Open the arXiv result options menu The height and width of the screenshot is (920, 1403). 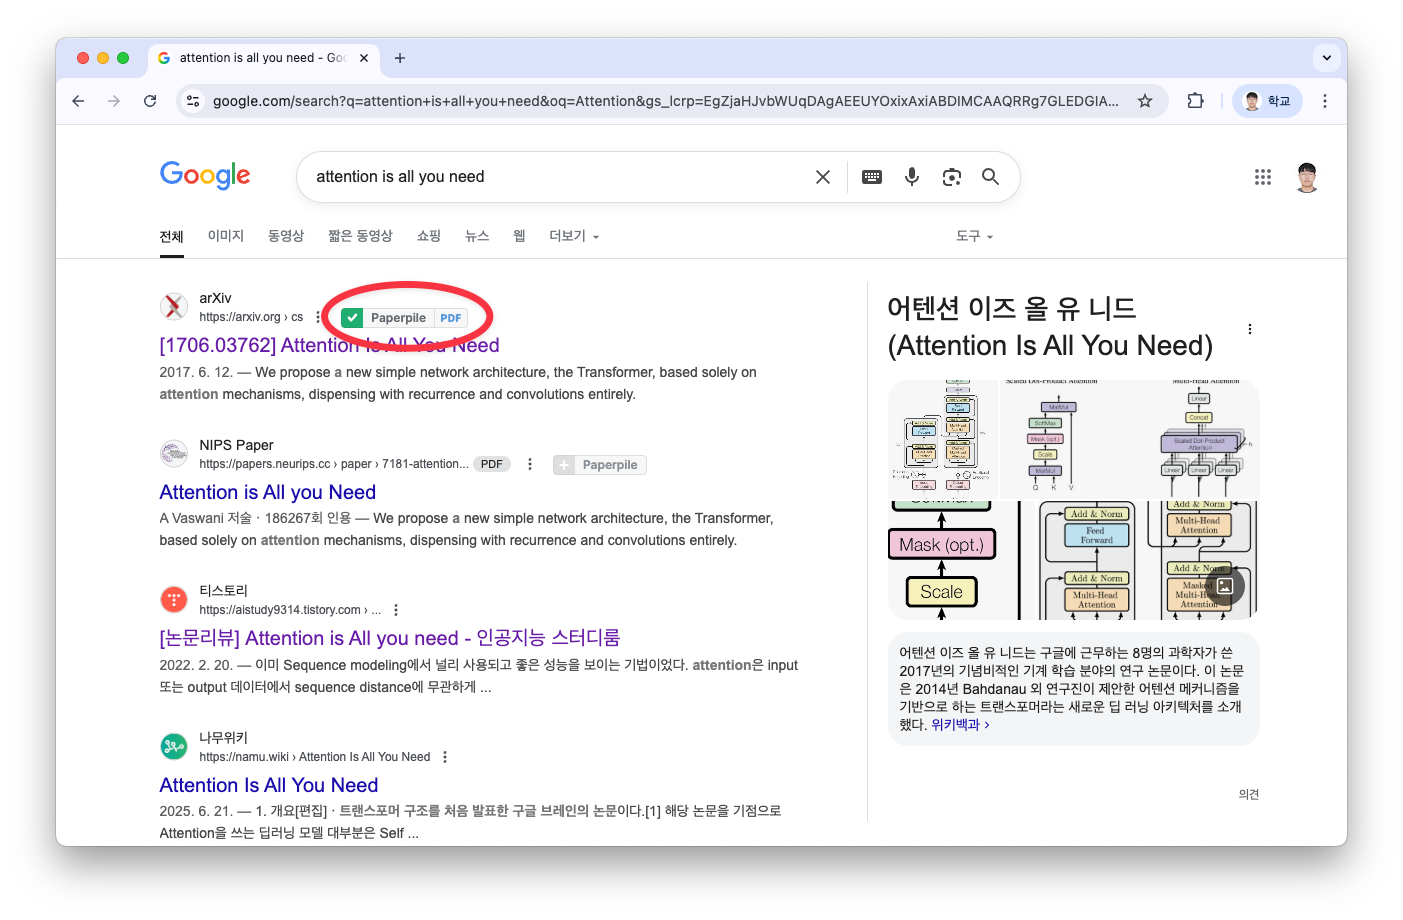[x=318, y=317]
